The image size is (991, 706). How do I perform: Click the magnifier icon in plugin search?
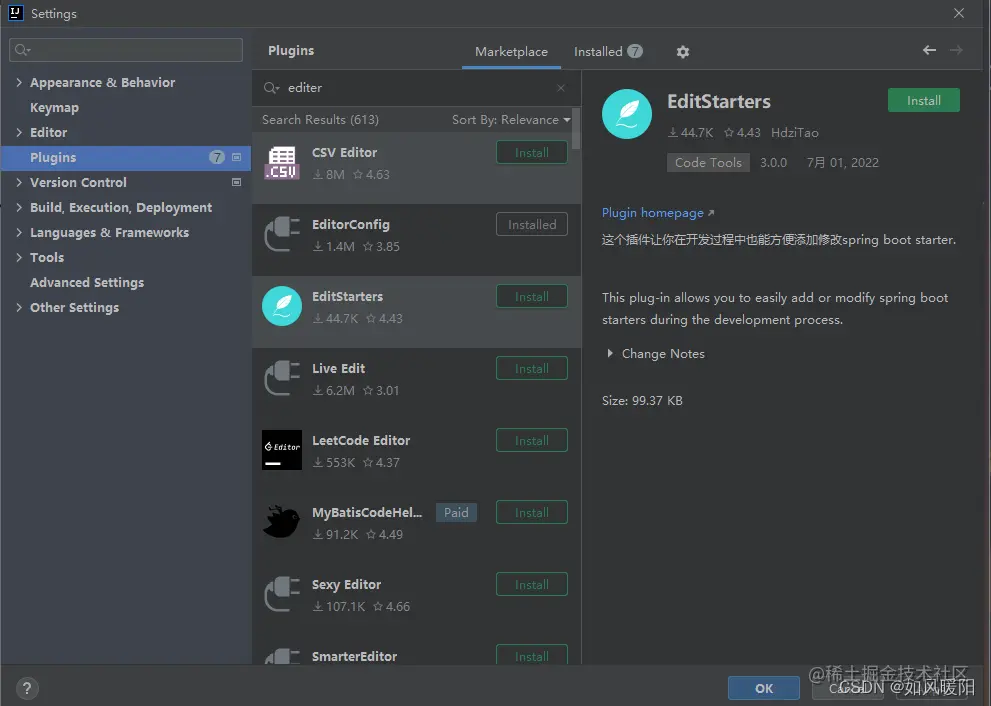click(x=271, y=88)
